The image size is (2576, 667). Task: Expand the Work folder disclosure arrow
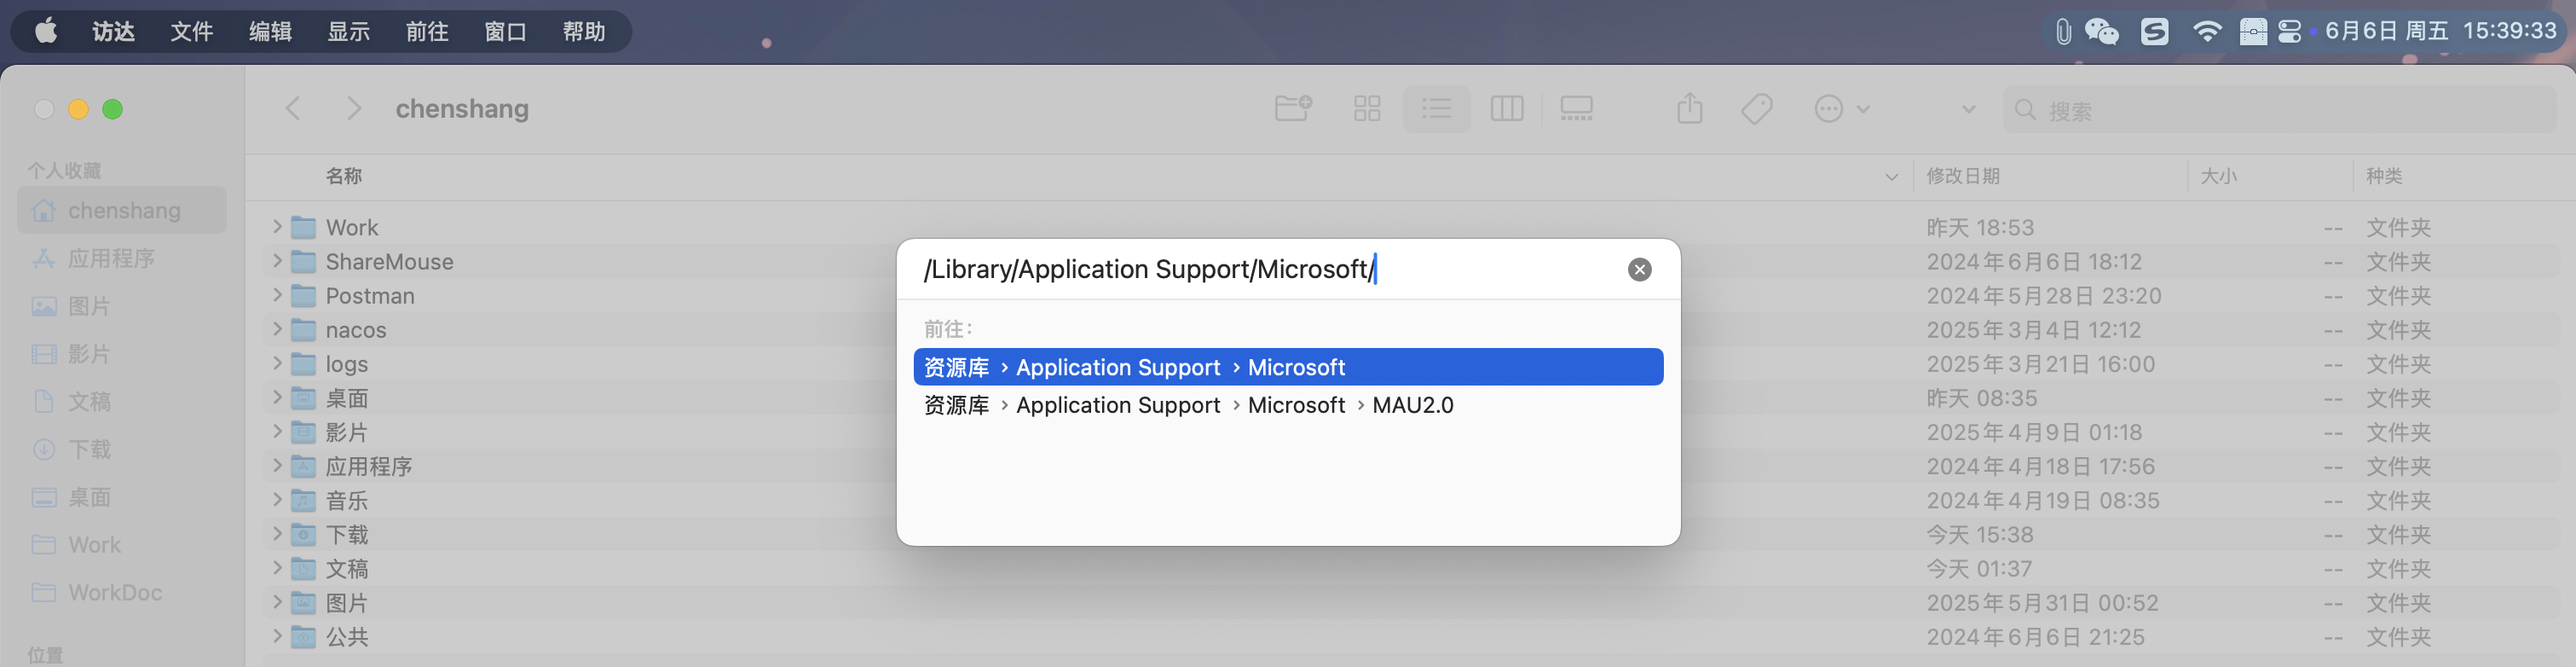tap(277, 227)
